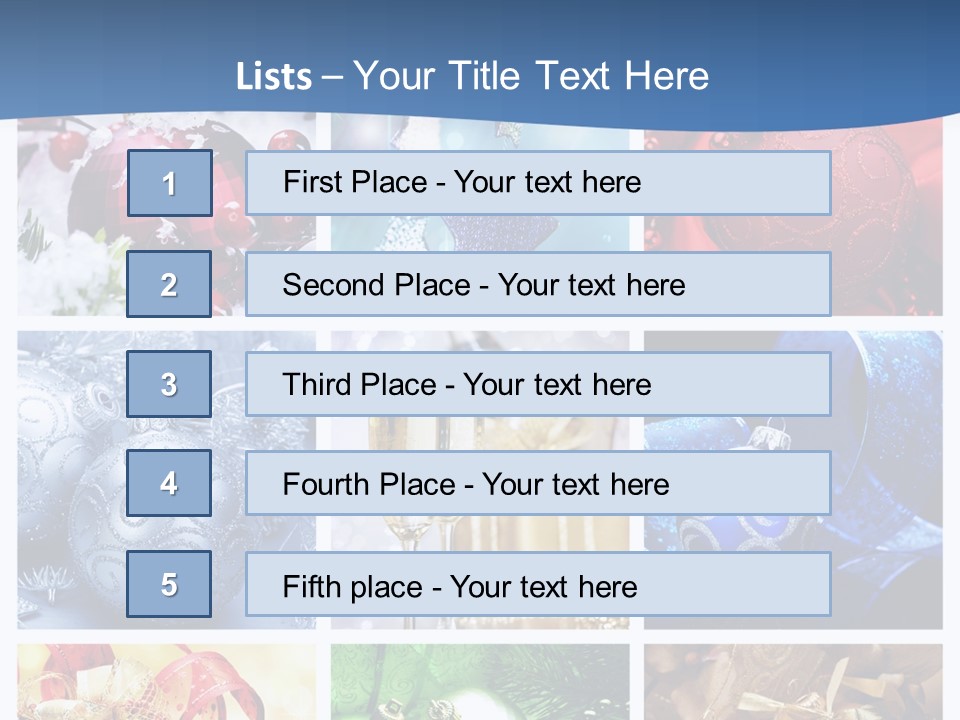Click the Fourth Place text box
This screenshot has height=720, width=960.
(x=538, y=484)
